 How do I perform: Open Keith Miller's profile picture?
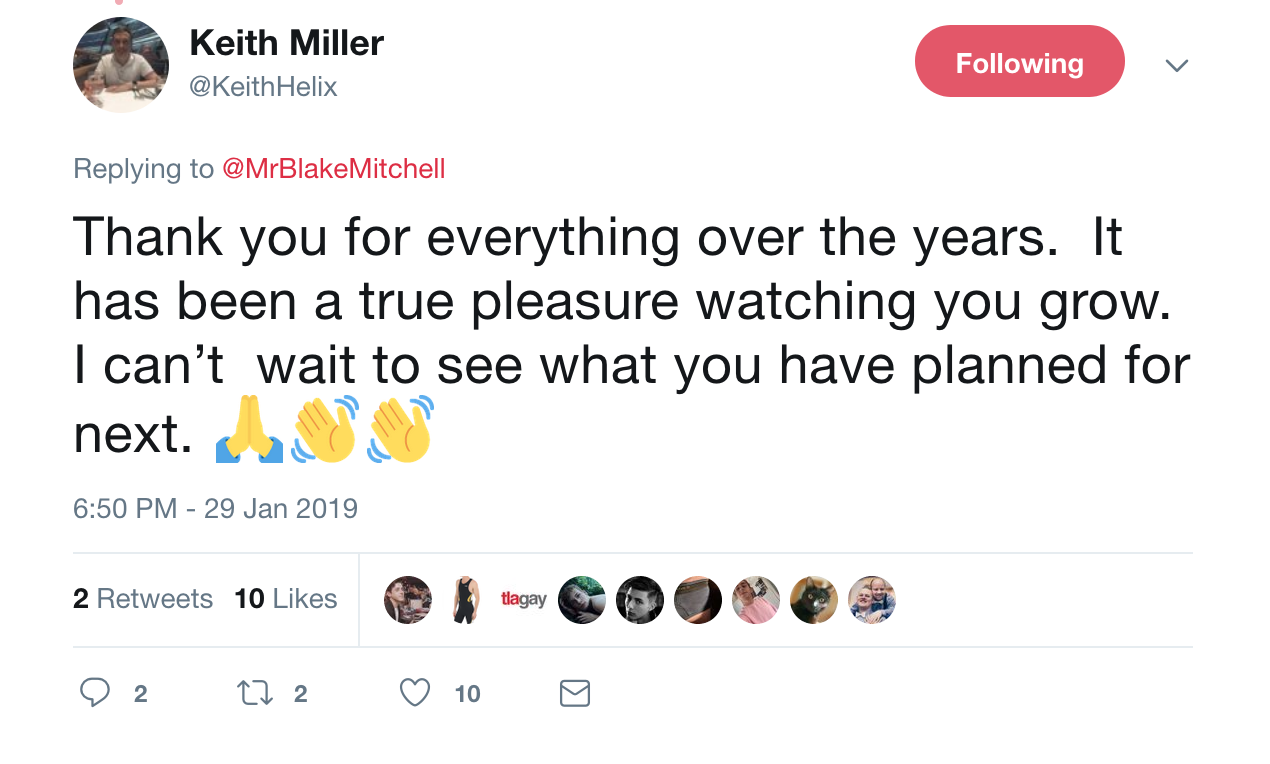click(121, 65)
